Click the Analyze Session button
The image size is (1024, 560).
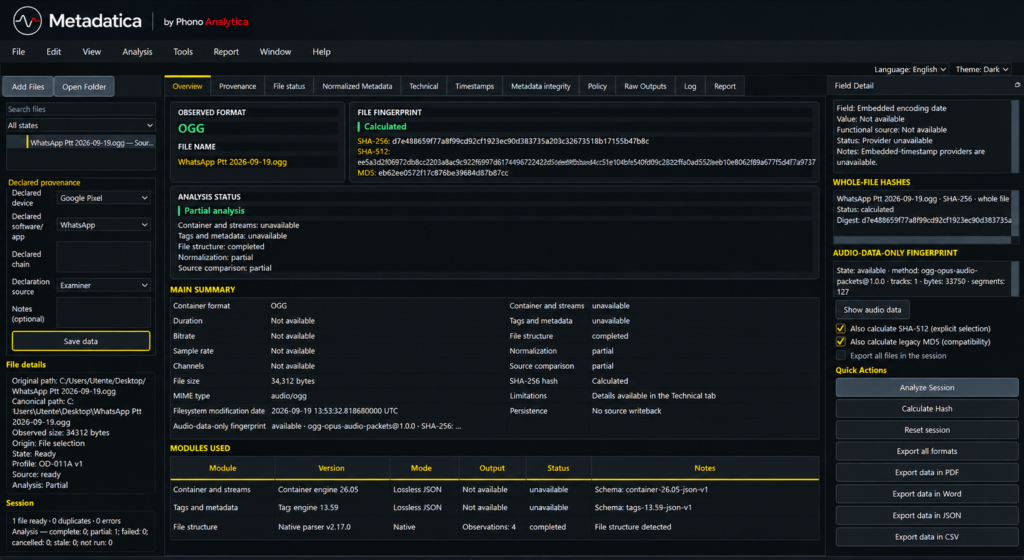pos(927,387)
